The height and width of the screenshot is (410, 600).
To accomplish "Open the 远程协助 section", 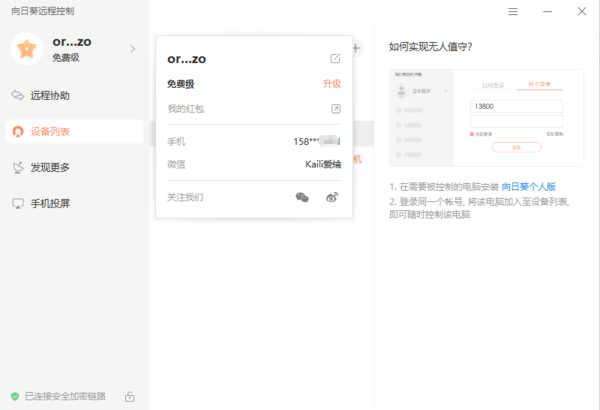I will 50,96.
